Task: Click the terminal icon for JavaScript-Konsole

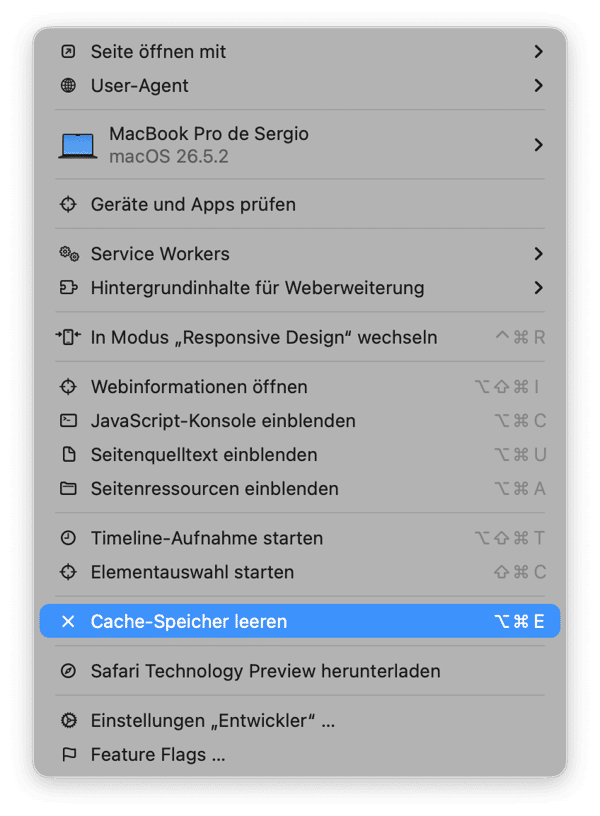Action: tap(68, 420)
